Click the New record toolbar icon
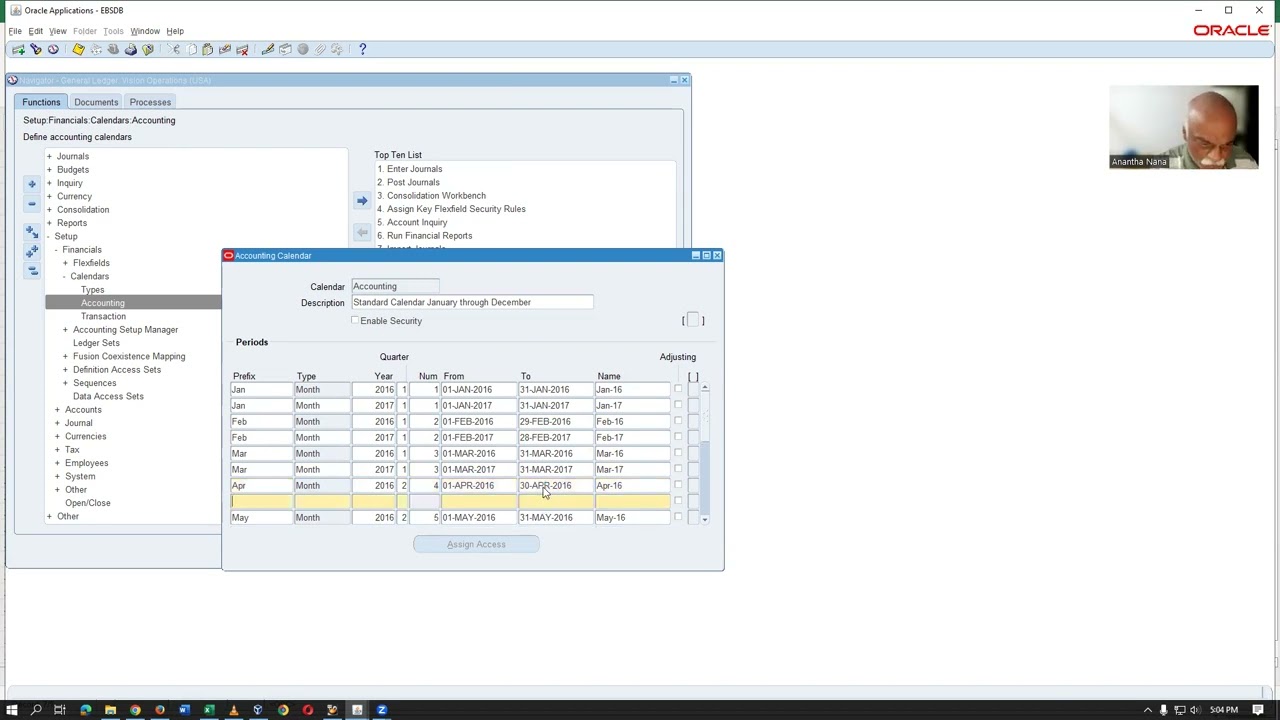Viewport: 1280px width, 720px height. click(x=18, y=50)
